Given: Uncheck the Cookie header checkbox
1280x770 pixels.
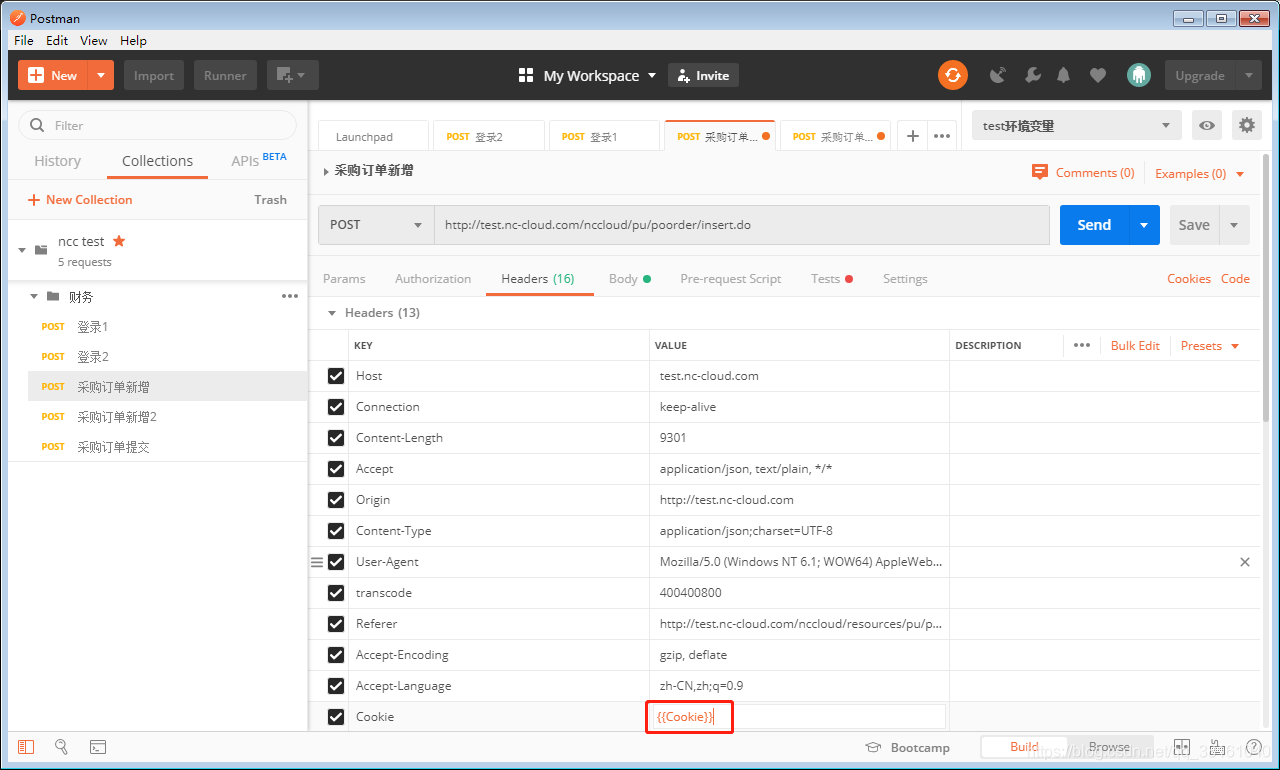Looking at the screenshot, I should point(336,717).
